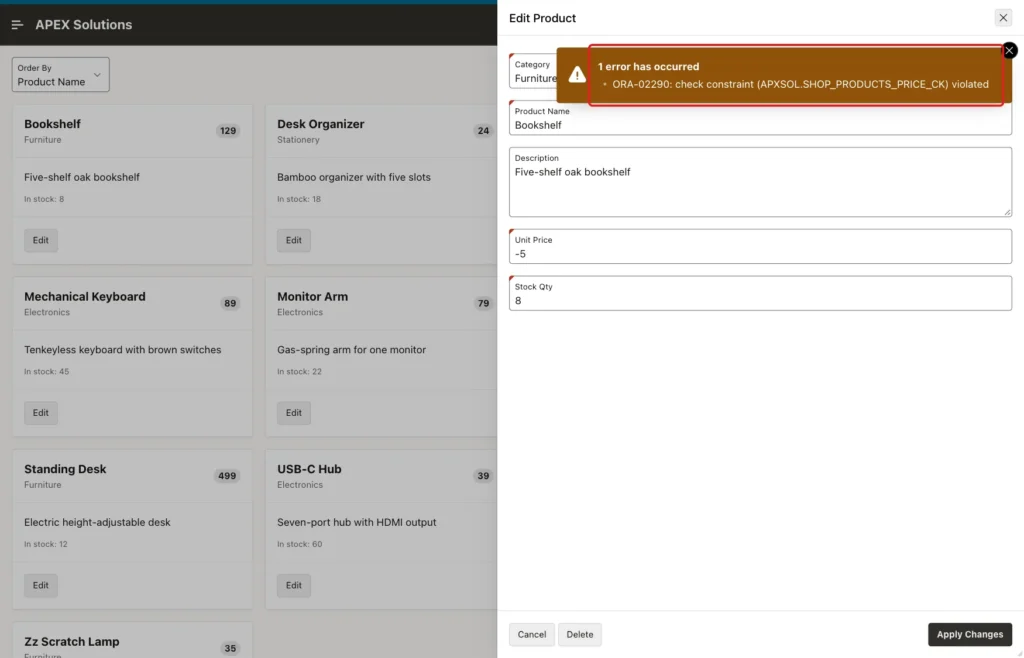Click Apply Changes button
Screen dimensions: 1024x658
(970, 634)
